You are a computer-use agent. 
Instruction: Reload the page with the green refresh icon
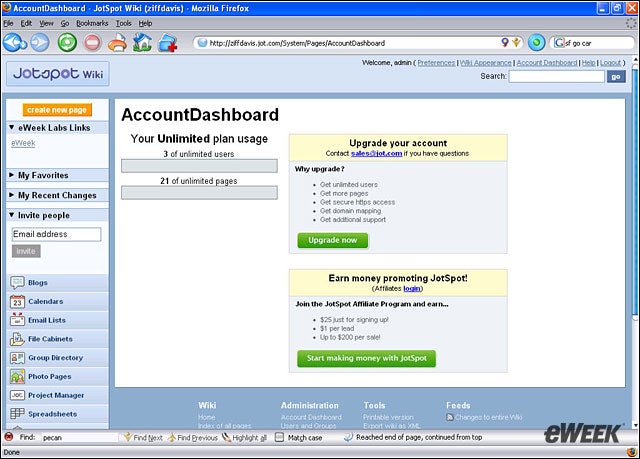[x=67, y=42]
